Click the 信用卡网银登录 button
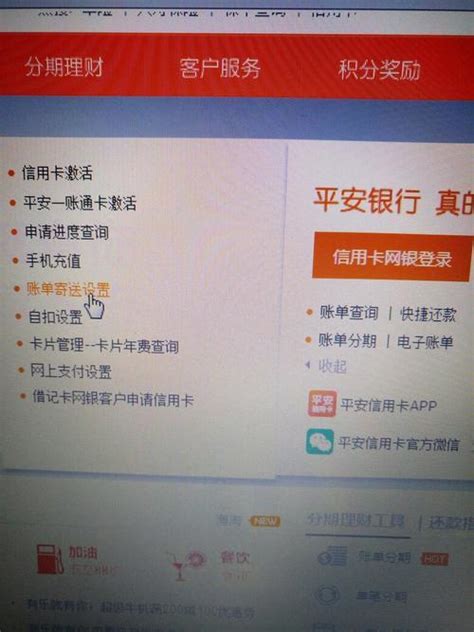474x632 pixels. 392,257
